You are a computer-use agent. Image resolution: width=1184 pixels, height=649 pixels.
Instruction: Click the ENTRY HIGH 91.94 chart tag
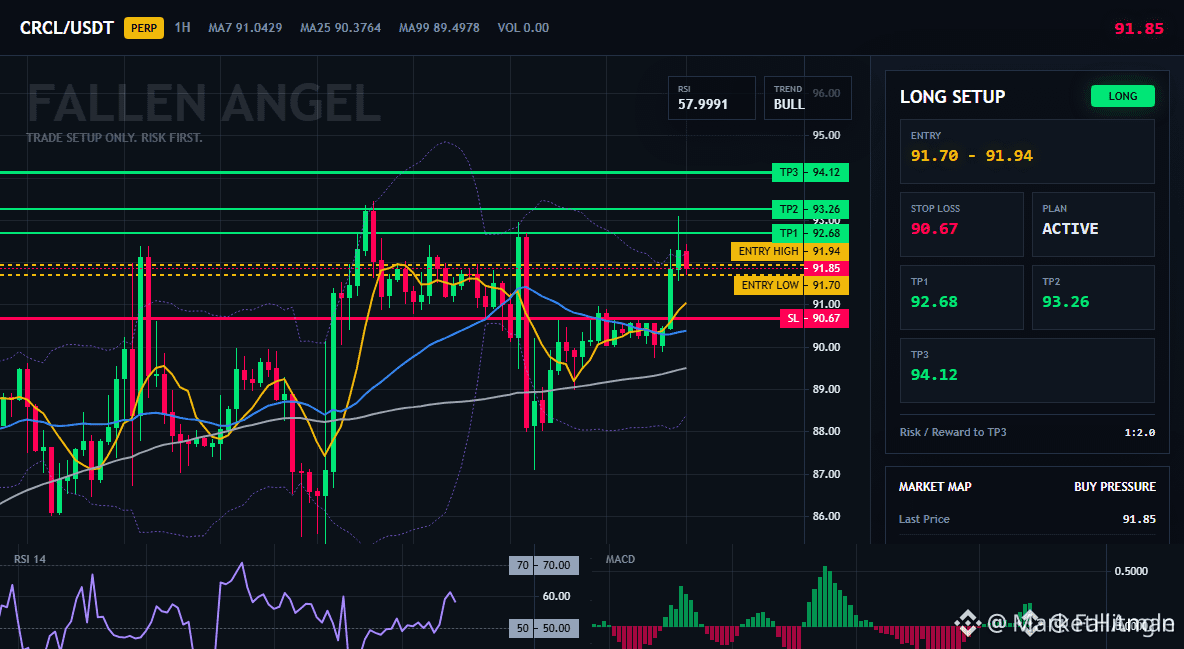tap(790, 251)
